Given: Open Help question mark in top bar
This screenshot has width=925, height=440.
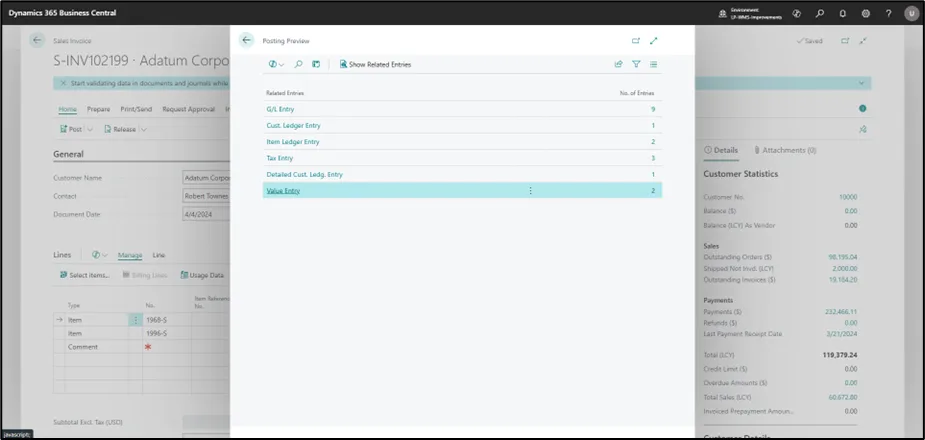Looking at the screenshot, I should [888, 13].
